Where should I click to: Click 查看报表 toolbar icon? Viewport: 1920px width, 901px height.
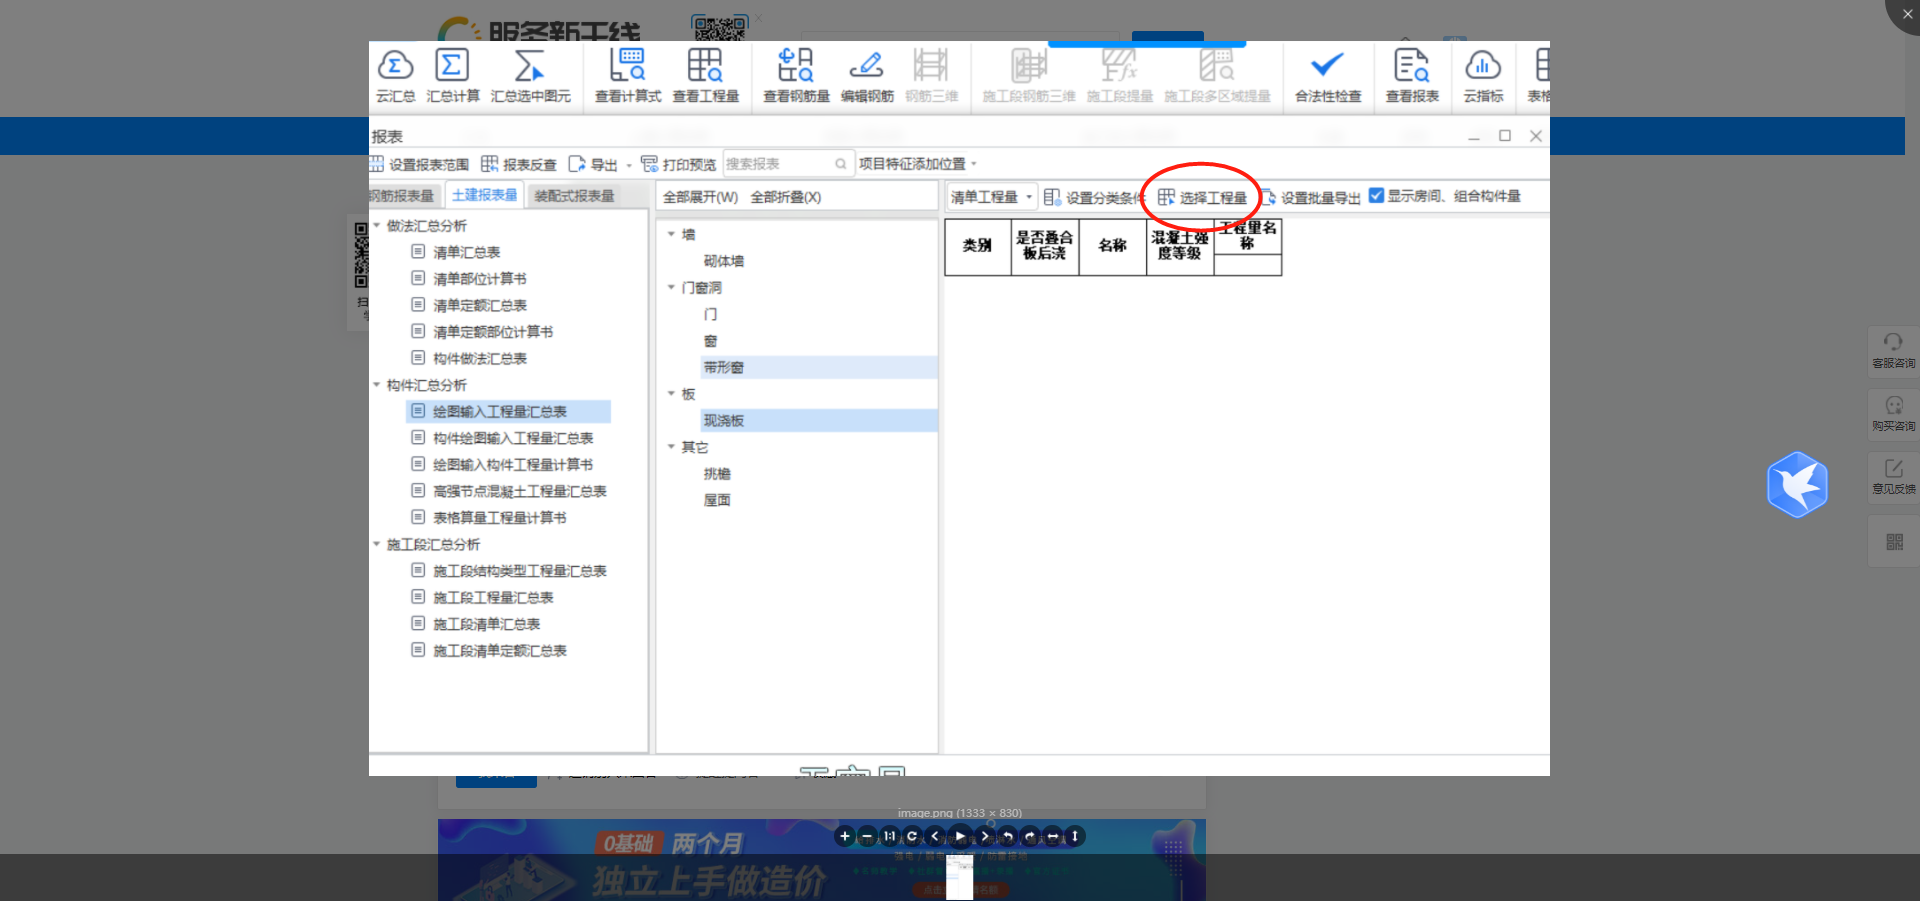coord(1411,77)
